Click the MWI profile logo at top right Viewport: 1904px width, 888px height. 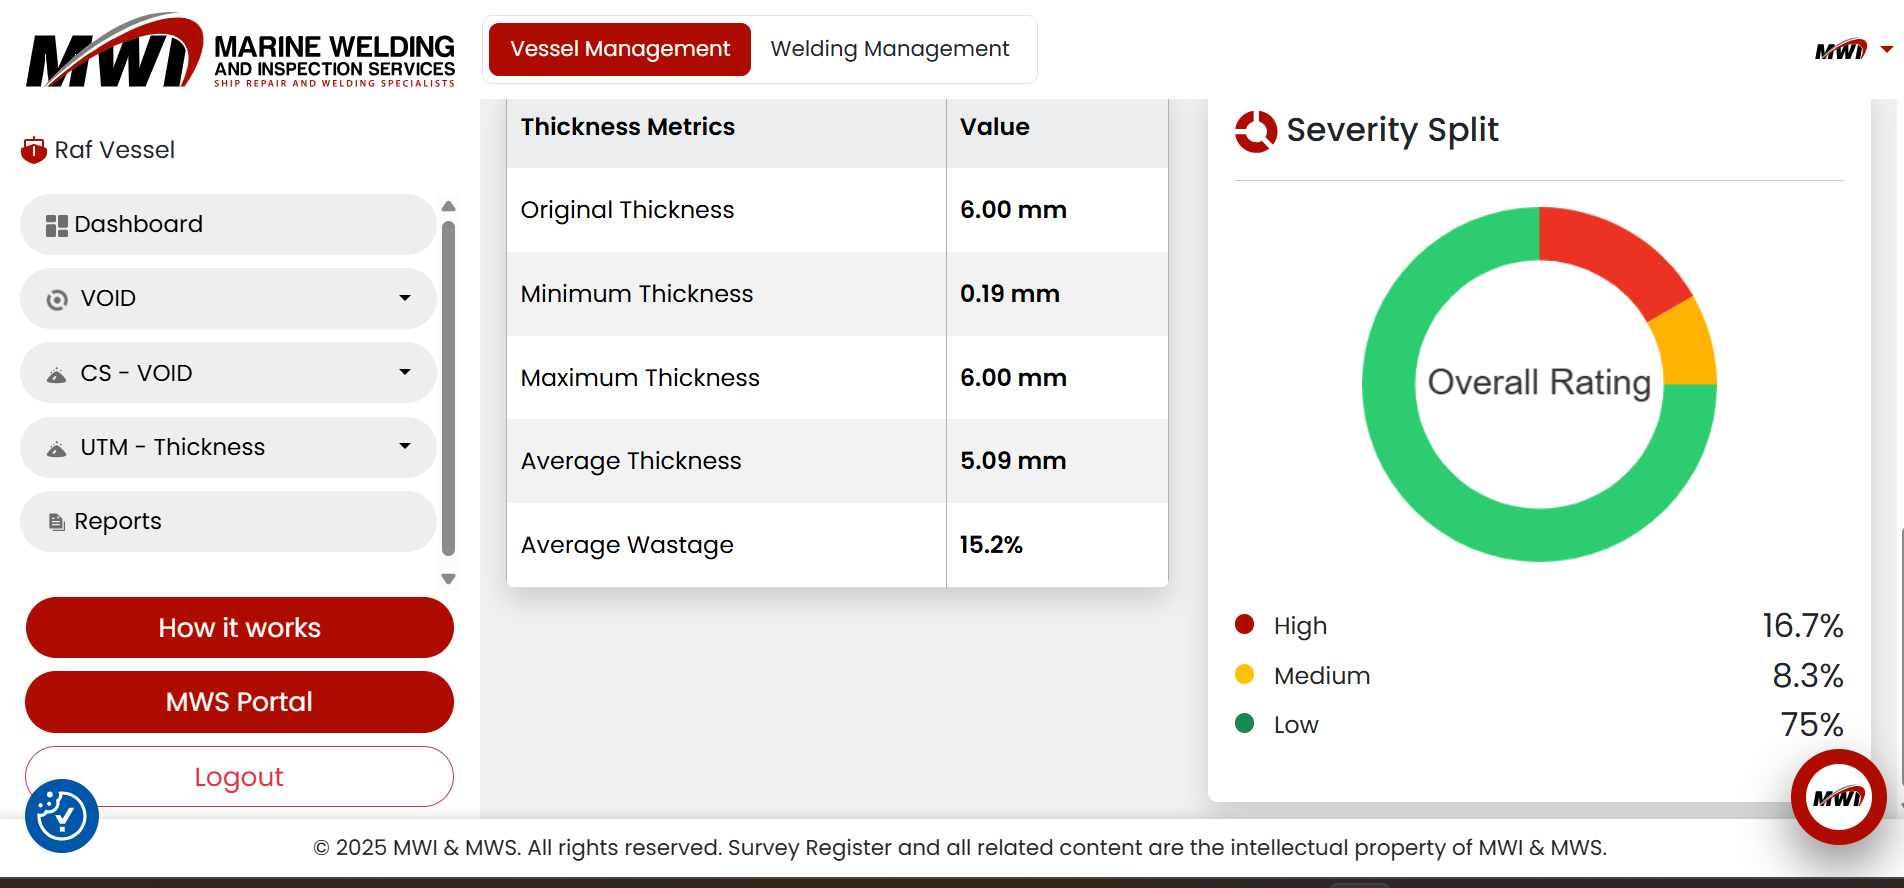(x=1841, y=49)
